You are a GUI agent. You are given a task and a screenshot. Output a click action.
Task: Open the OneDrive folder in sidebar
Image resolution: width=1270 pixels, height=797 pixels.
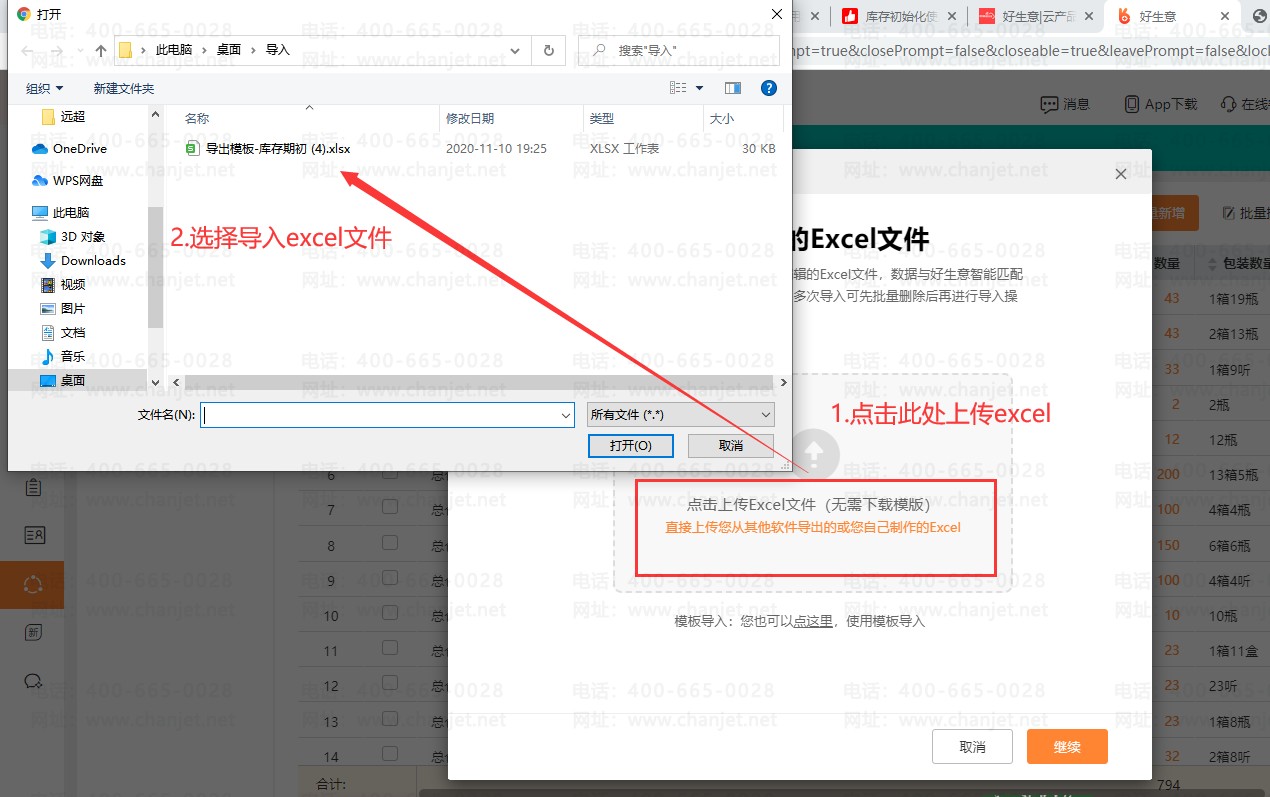79,148
